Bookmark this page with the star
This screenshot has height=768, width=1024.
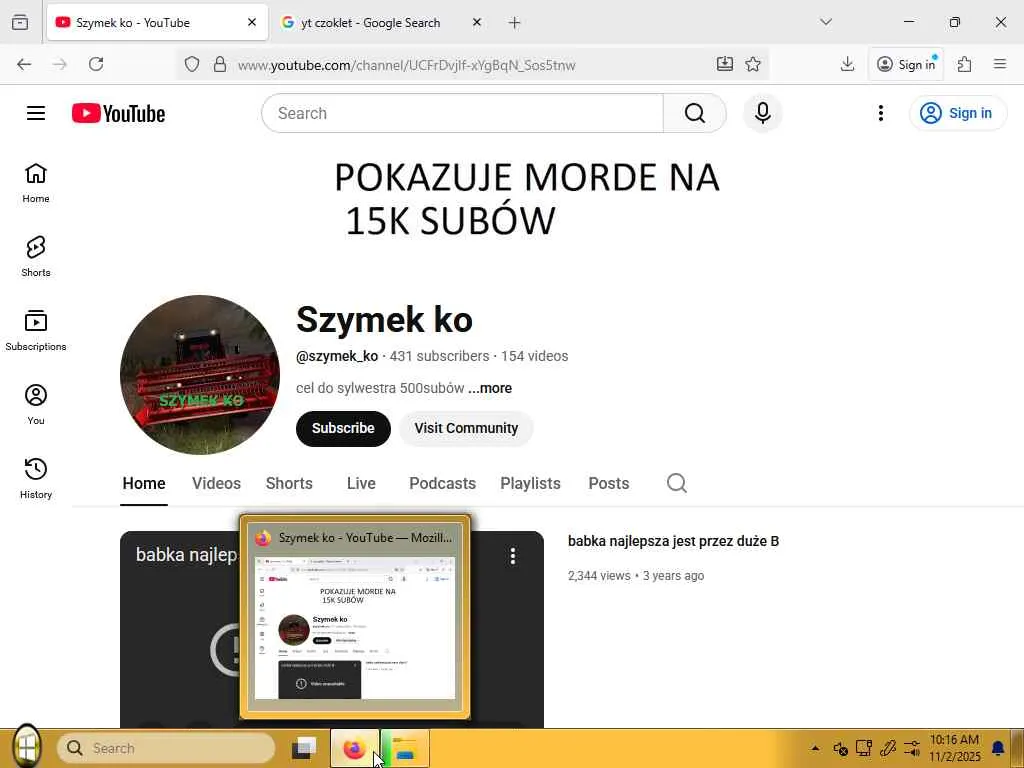[x=753, y=64]
